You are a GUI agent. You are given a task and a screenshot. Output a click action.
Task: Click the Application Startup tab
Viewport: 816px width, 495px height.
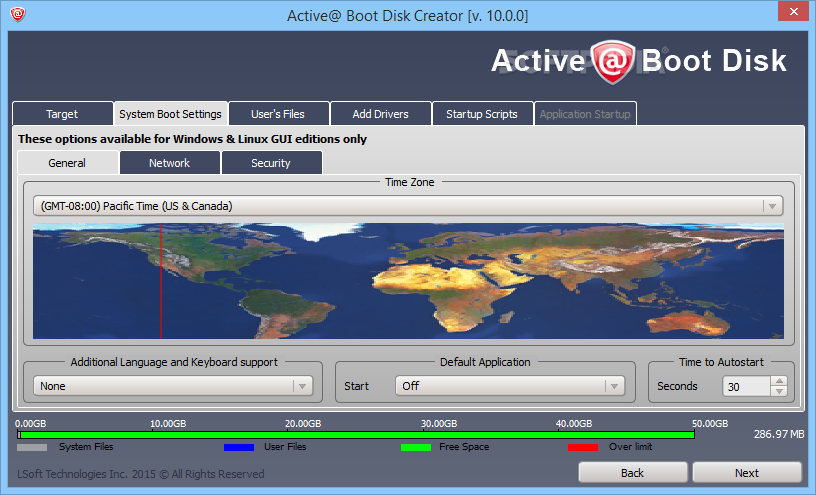click(x=585, y=113)
